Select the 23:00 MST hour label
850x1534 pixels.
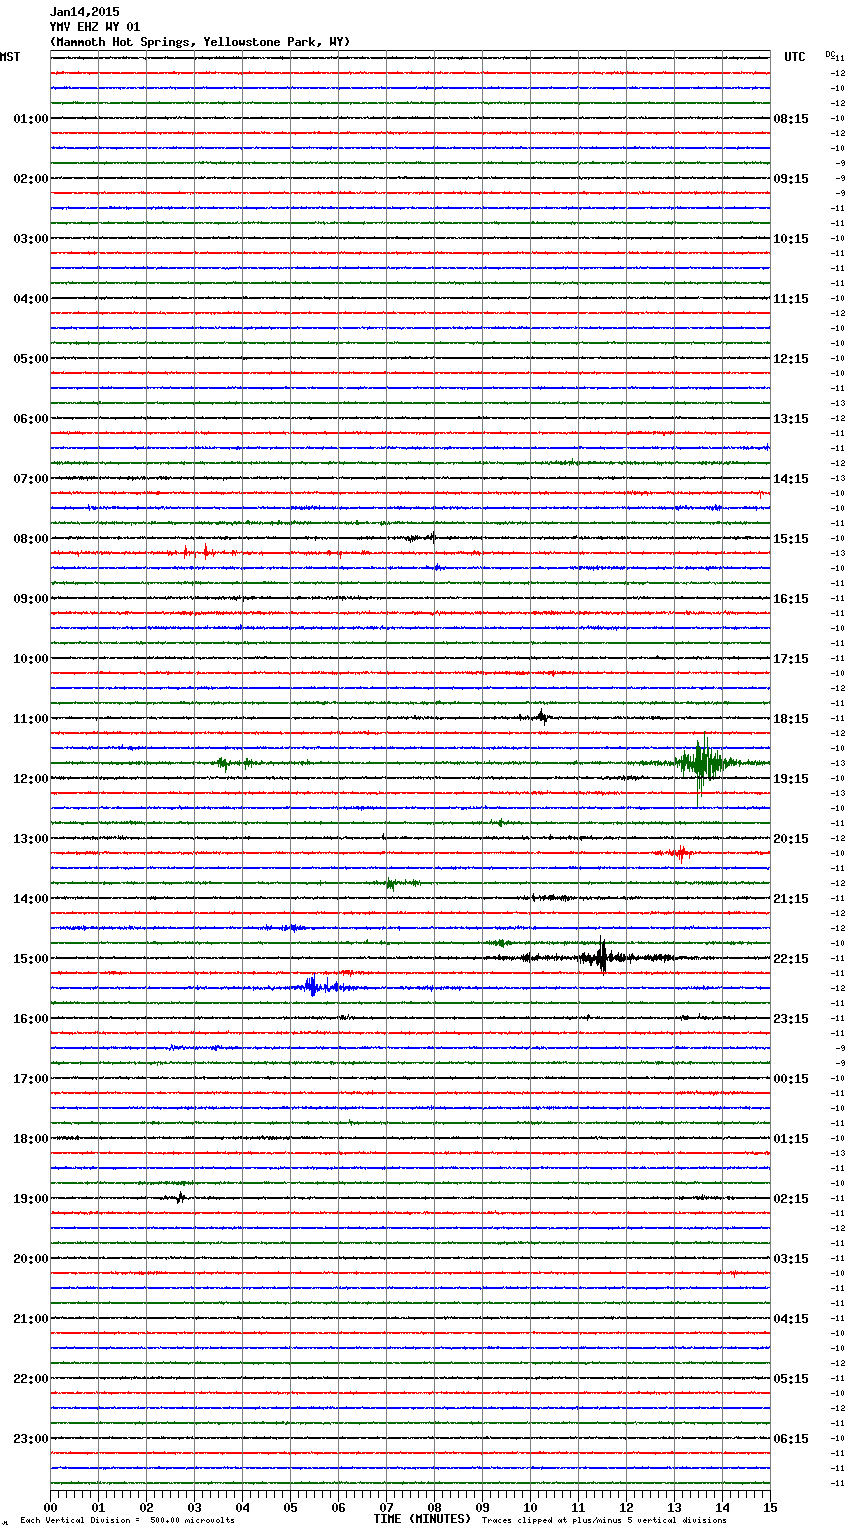click(30, 1439)
